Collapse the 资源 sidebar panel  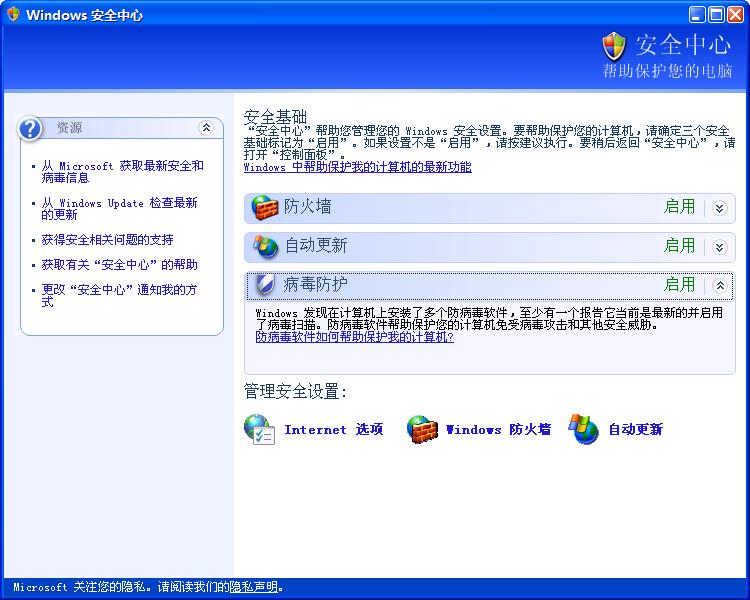pyautogui.click(x=206, y=128)
